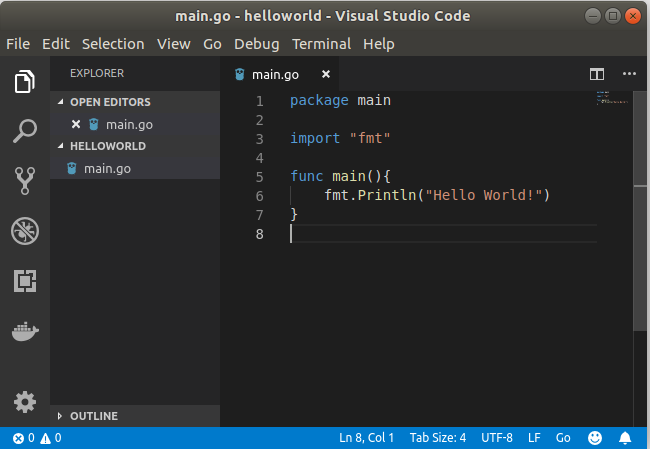
Task: Minimize the Visual Studio Code window
Action: [593, 16]
